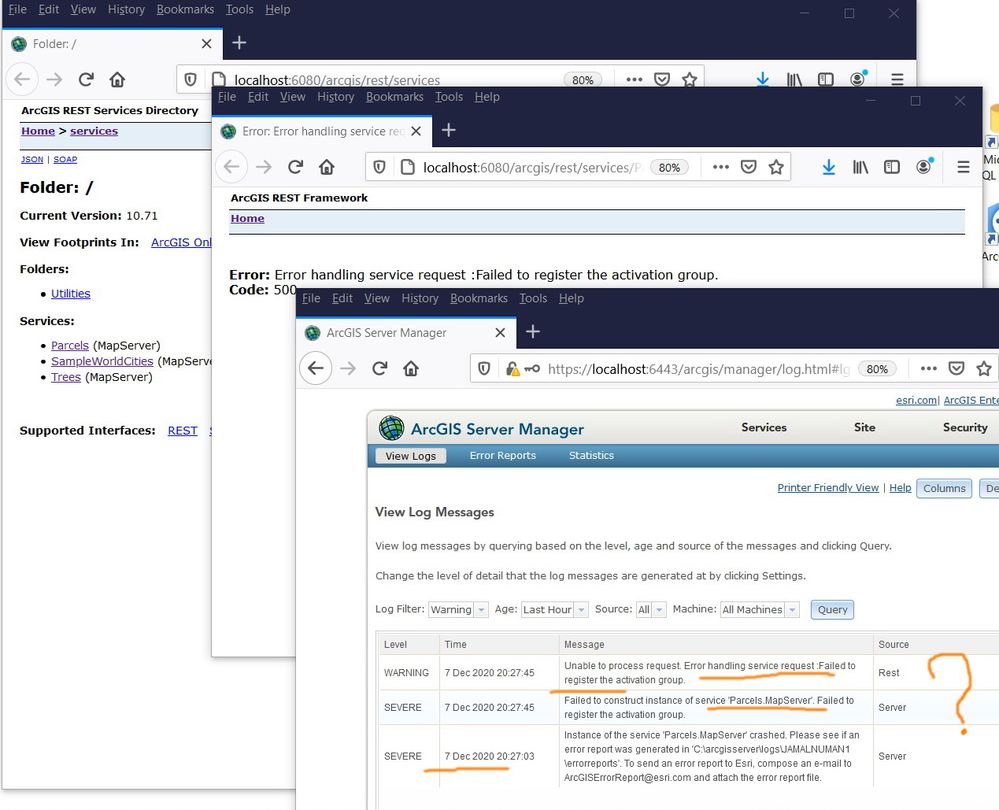Screen dimensions: 999x810
Task: Reload page in Server Manager window
Action: tap(380, 368)
